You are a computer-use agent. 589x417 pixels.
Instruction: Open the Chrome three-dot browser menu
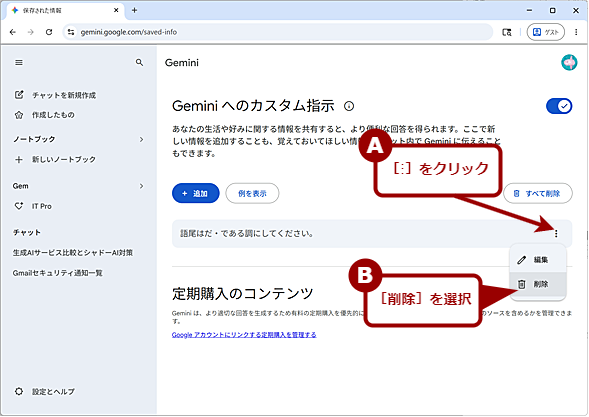tap(576, 32)
